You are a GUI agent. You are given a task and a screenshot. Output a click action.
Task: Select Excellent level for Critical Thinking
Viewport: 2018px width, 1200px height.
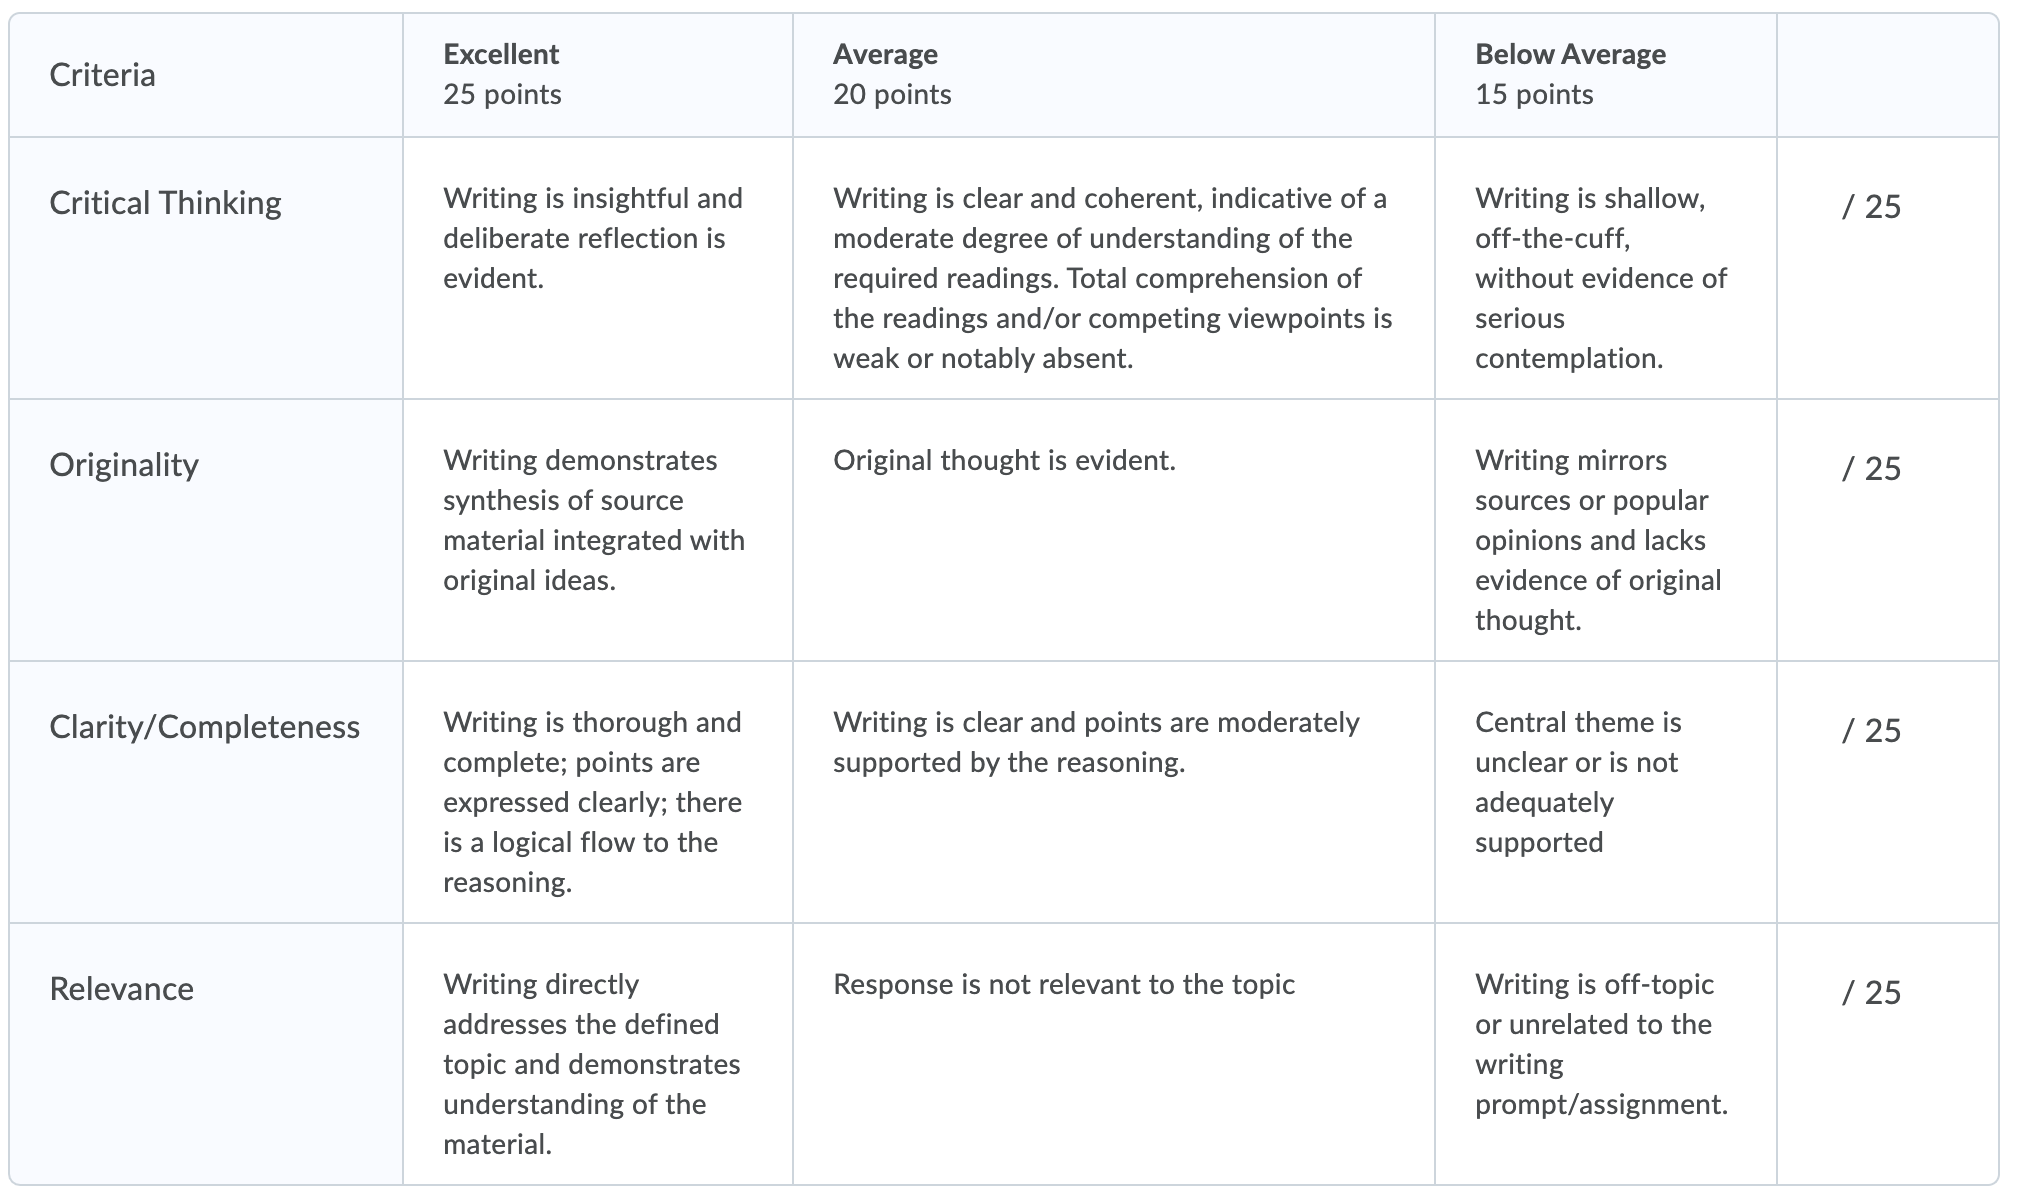click(598, 268)
